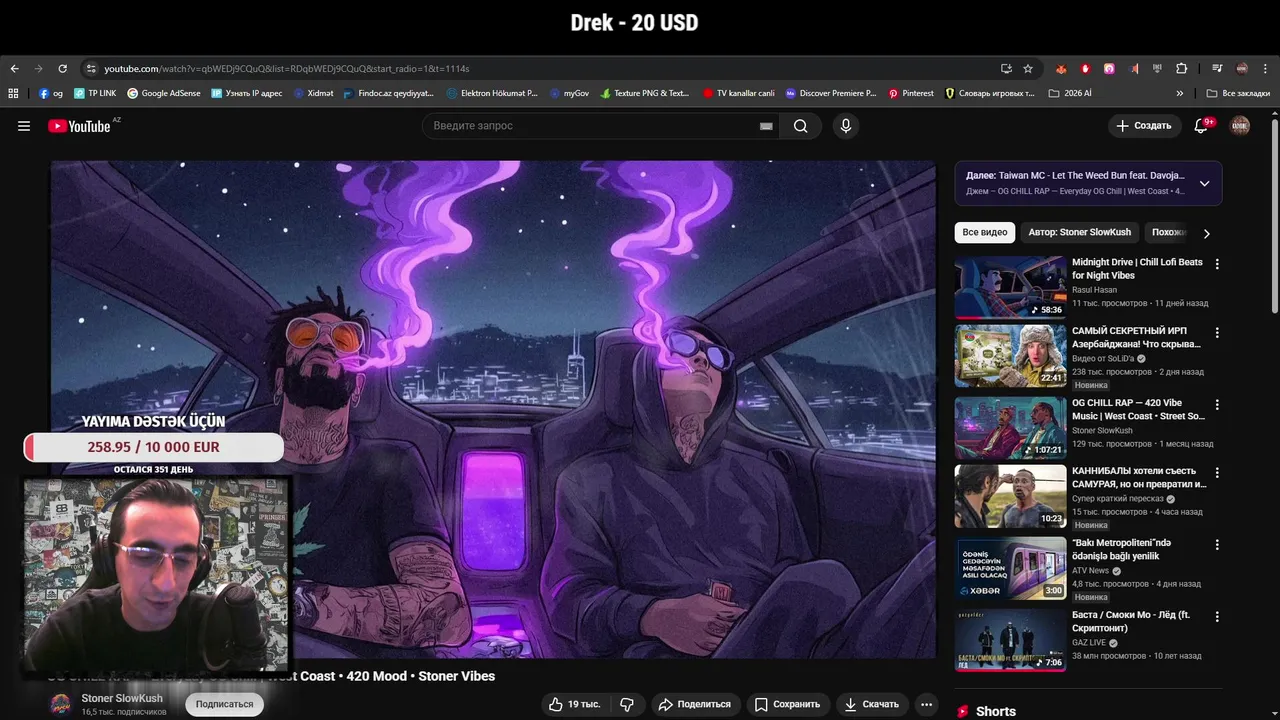Open options for САМЫЙ СЕКРЕТНЫЙ ИРП video
This screenshot has height=720, width=1280.
[1217, 332]
